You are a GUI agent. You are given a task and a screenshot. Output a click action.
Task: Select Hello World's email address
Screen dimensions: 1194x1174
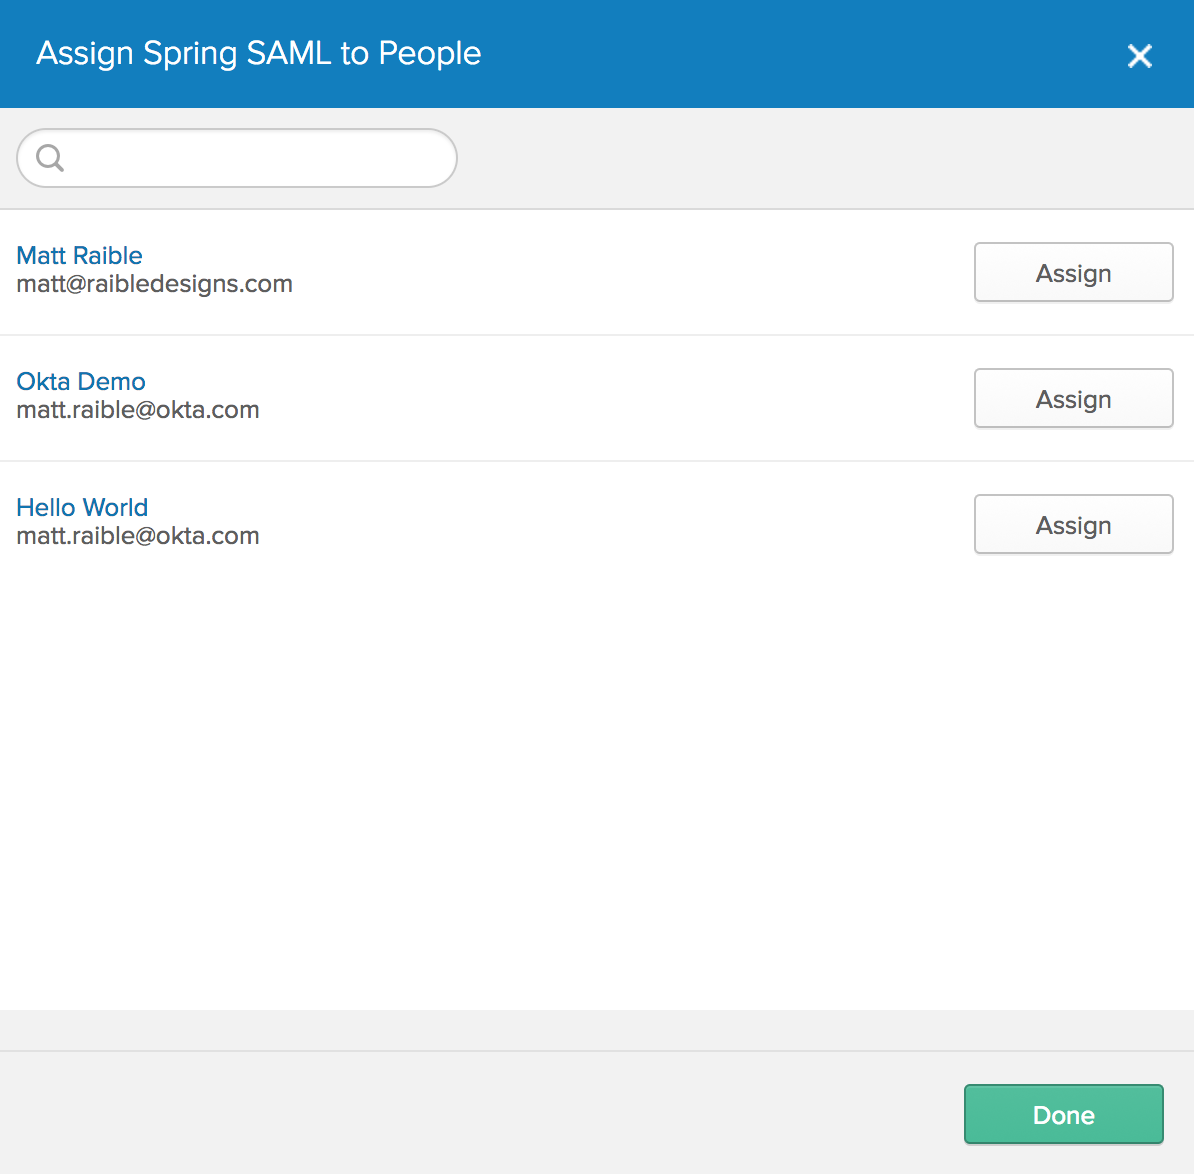137,535
